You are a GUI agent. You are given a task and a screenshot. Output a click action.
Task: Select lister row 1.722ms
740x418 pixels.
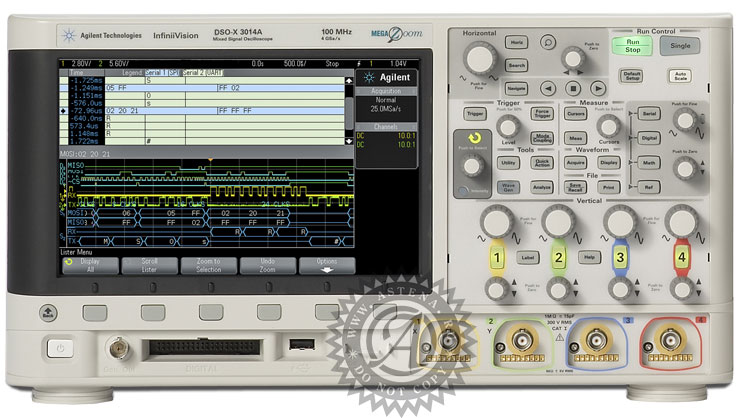coord(202,141)
